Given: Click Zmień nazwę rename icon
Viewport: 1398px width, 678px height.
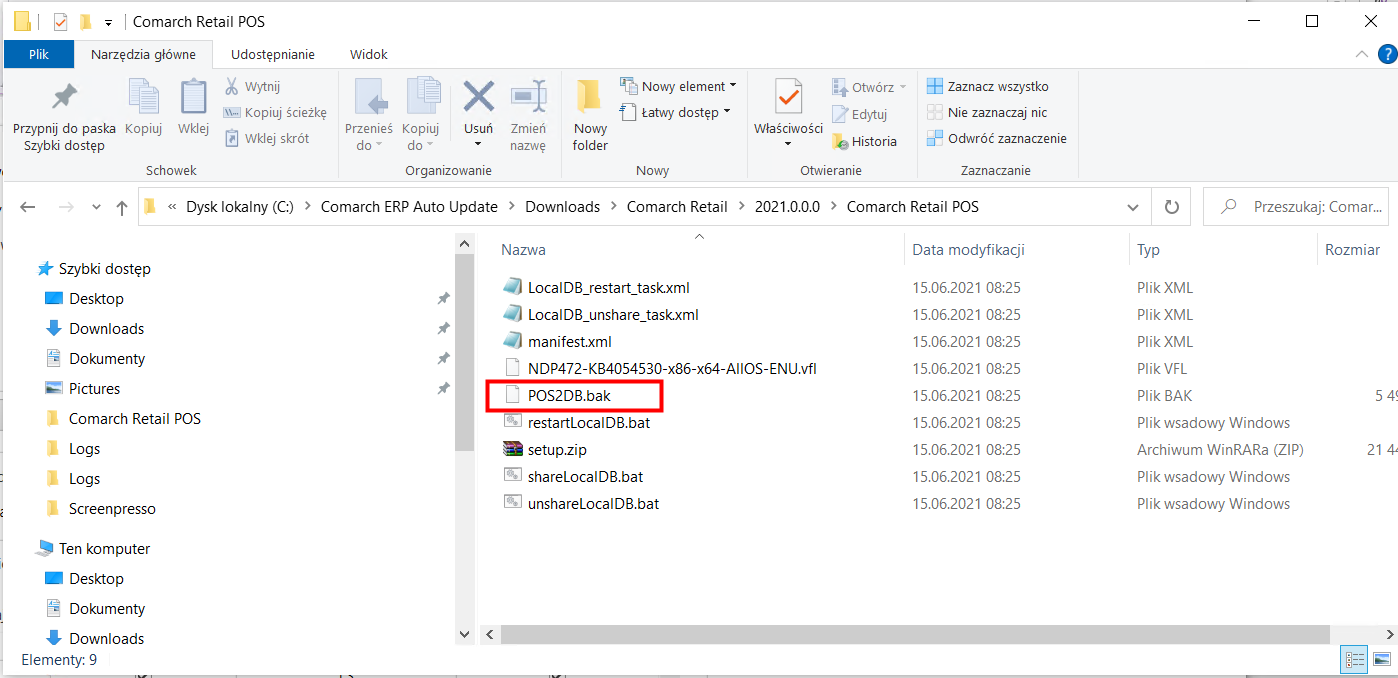Looking at the screenshot, I should (x=528, y=97).
